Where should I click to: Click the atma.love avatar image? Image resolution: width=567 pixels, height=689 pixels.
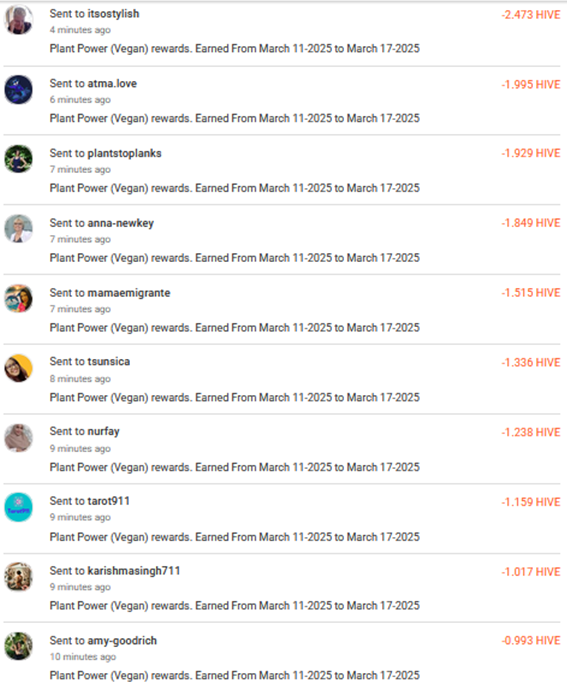(18, 90)
